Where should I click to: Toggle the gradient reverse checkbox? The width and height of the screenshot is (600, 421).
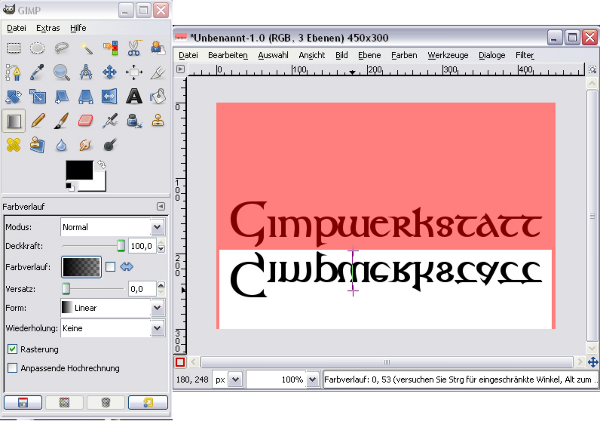click(110, 267)
